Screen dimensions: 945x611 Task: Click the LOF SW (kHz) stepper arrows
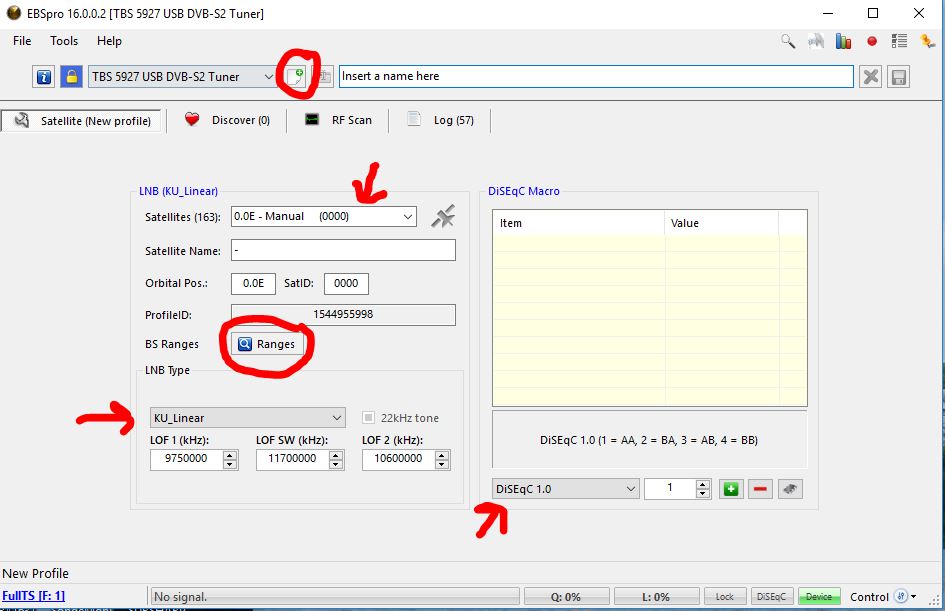tap(336, 459)
